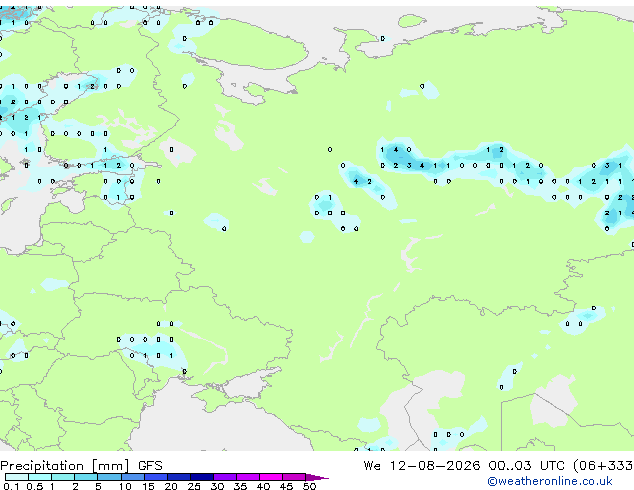The height and width of the screenshot is (490, 634).
Task: Click the legend value label '50'
Action: point(309,486)
